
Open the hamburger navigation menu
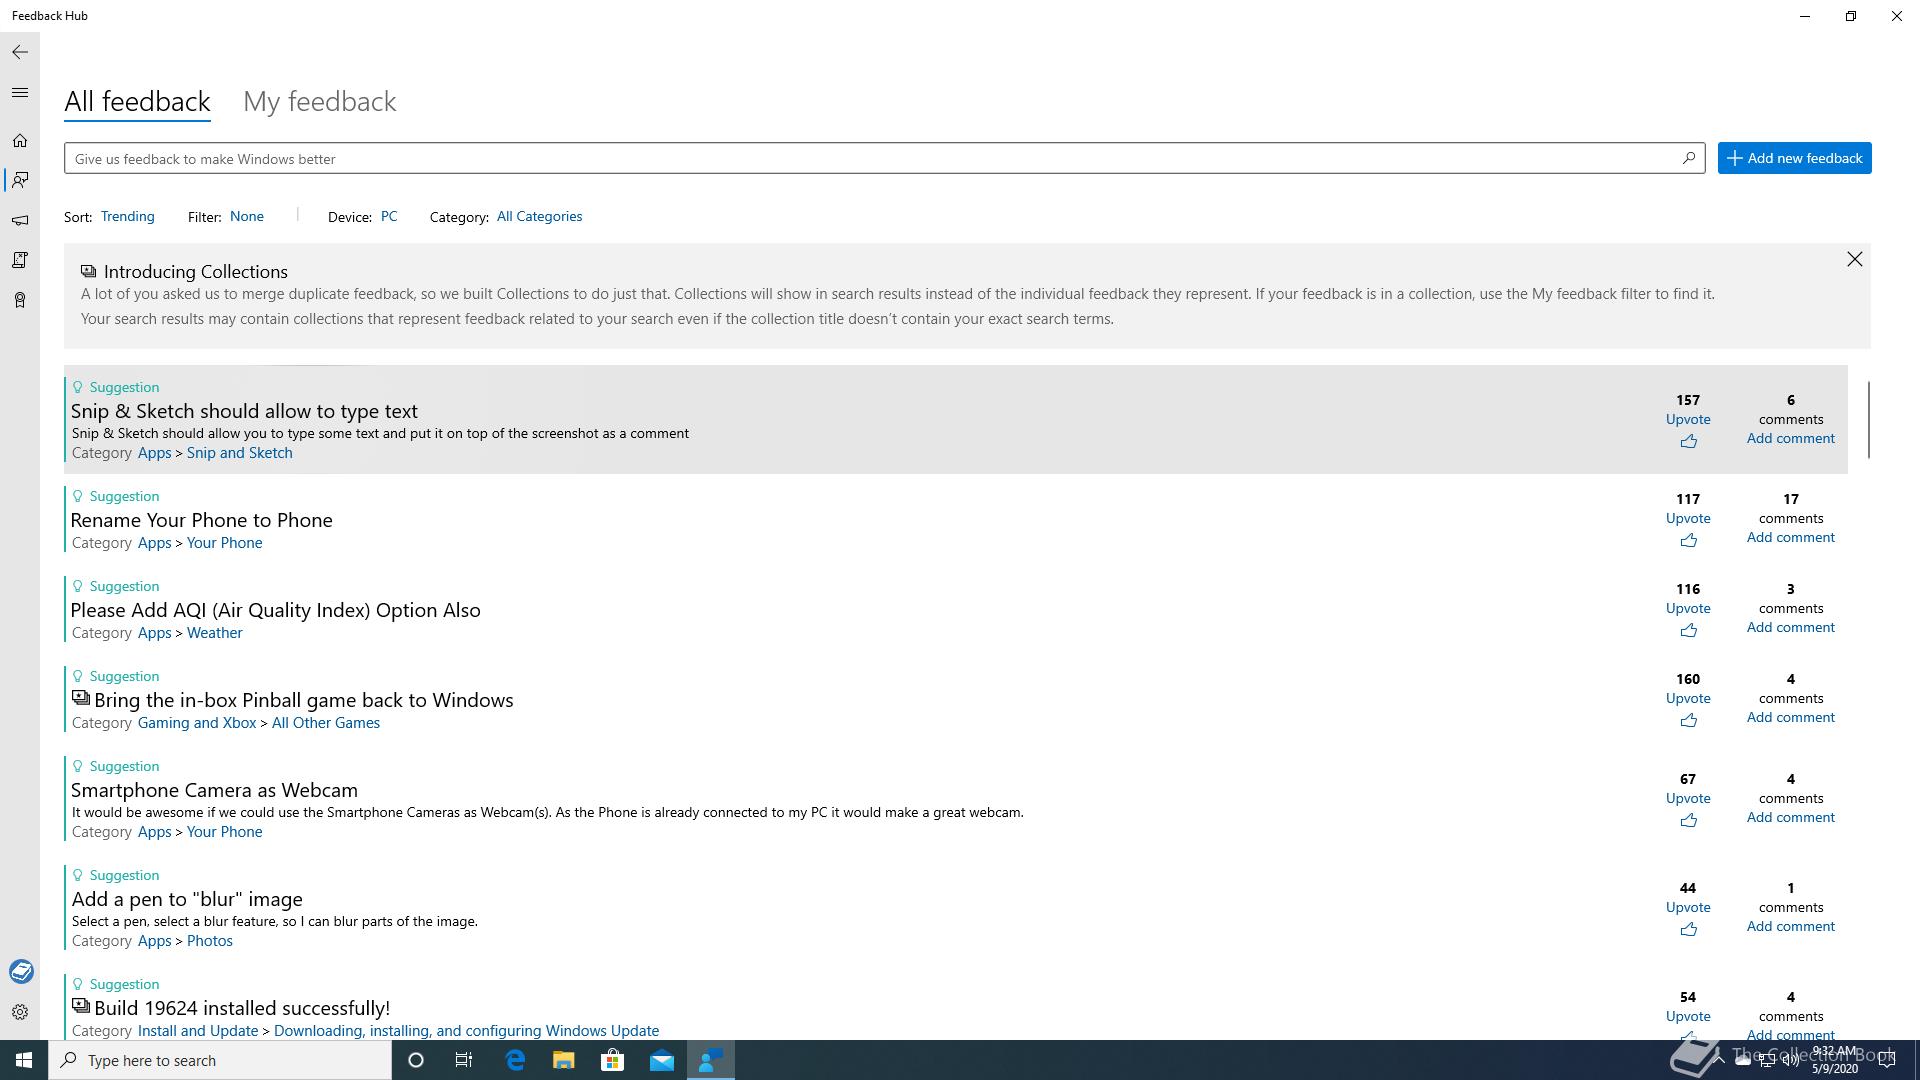click(20, 93)
